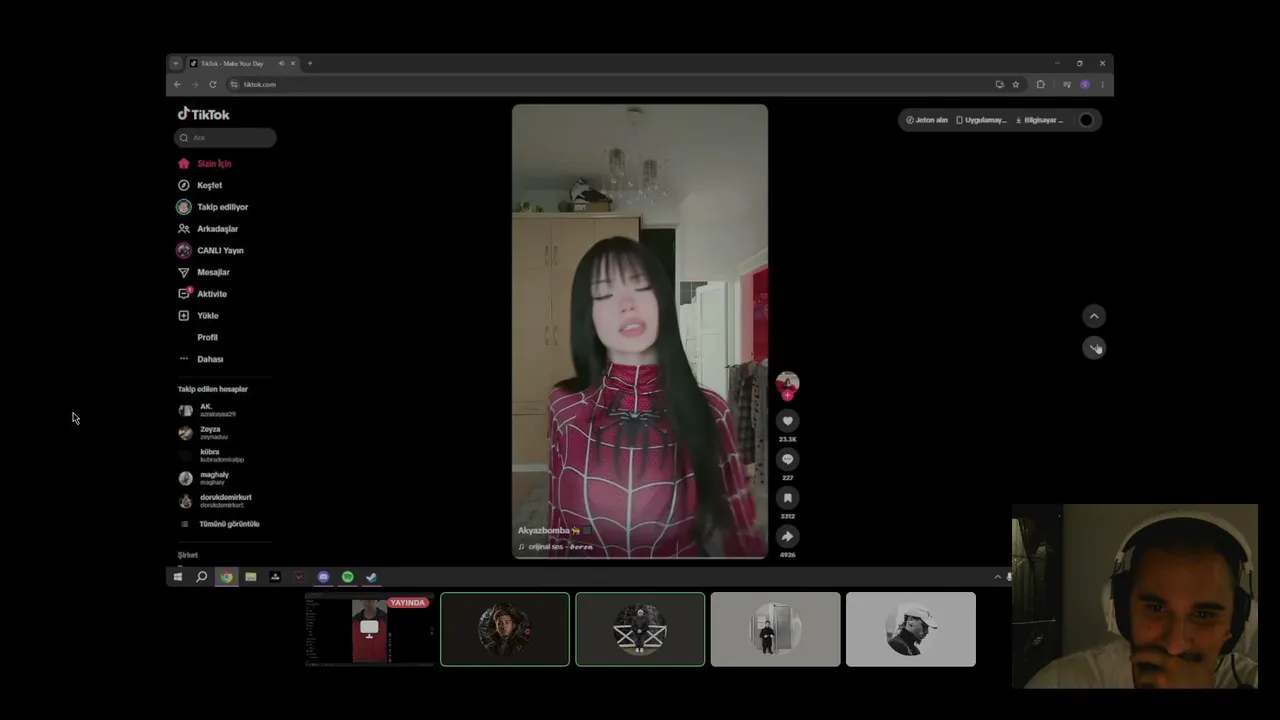
Task: Click the TikTok logo
Action: pos(204,114)
